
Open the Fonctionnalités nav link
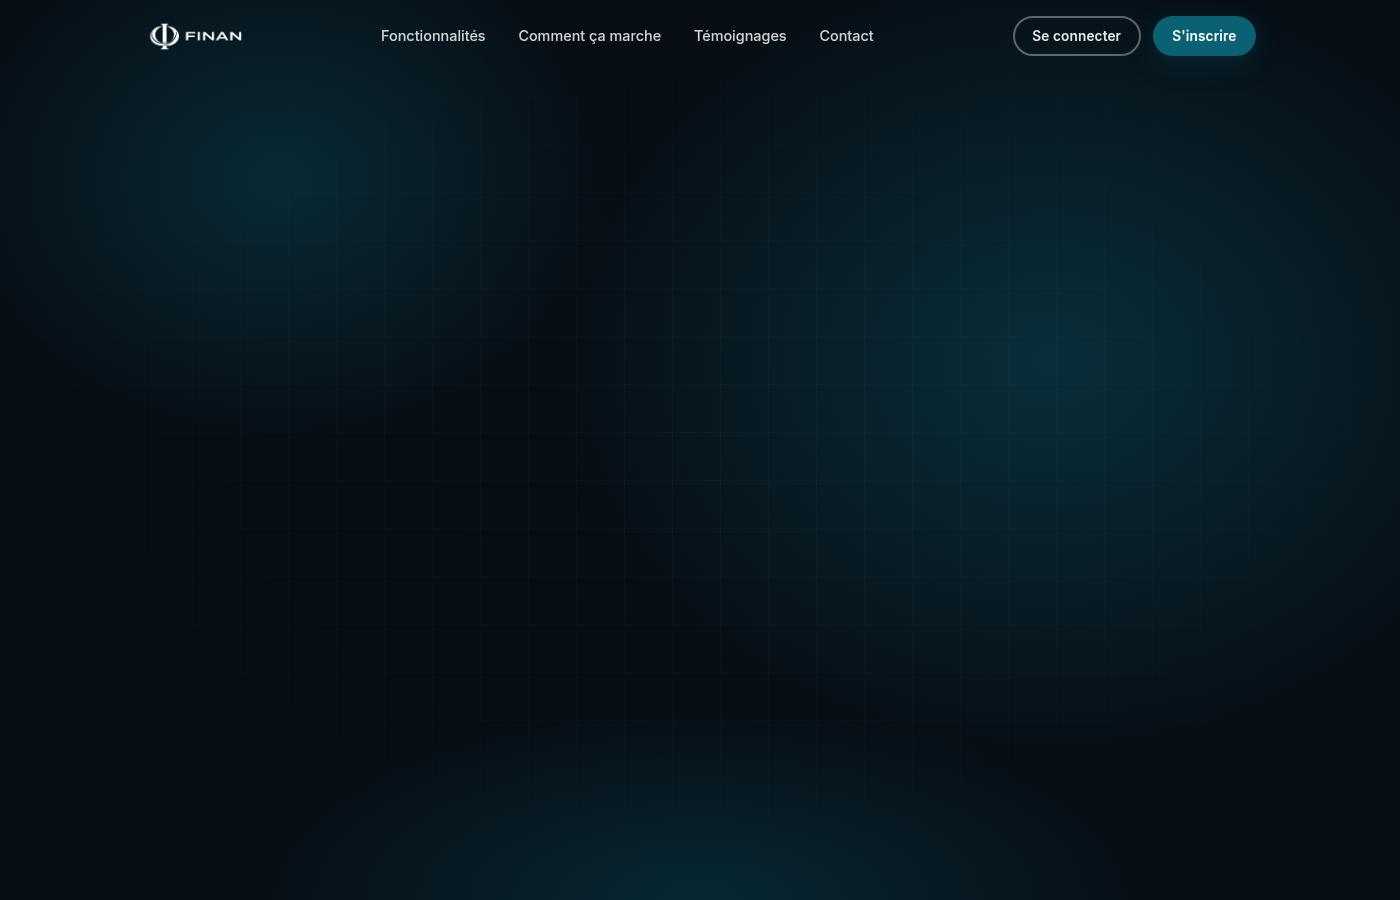click(433, 36)
